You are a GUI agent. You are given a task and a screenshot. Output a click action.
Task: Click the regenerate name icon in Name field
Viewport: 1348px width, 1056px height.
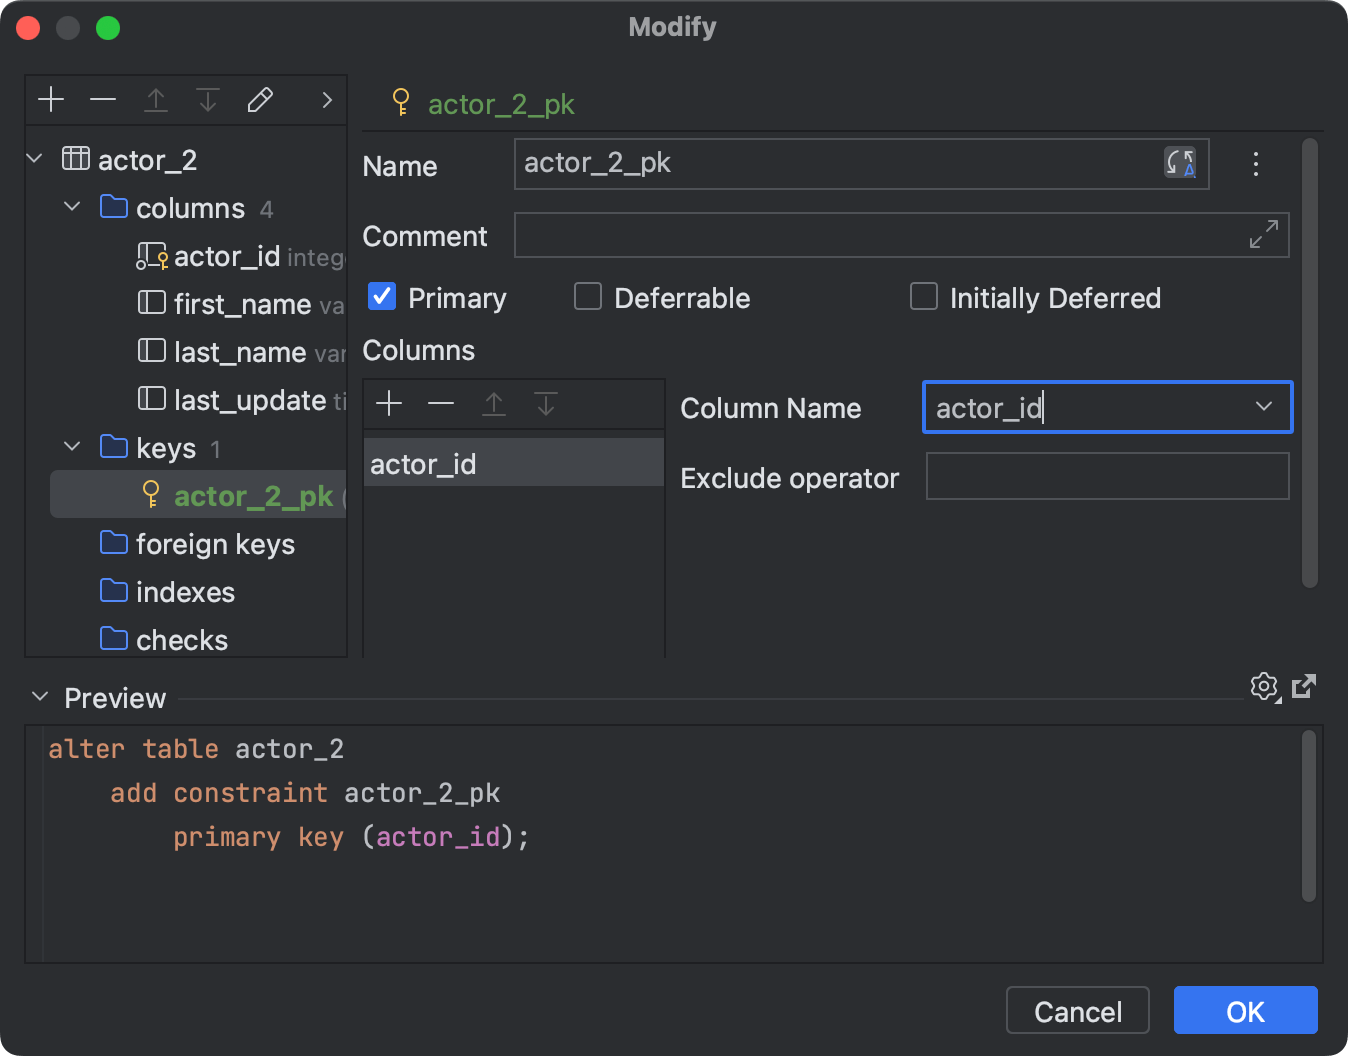tap(1180, 163)
